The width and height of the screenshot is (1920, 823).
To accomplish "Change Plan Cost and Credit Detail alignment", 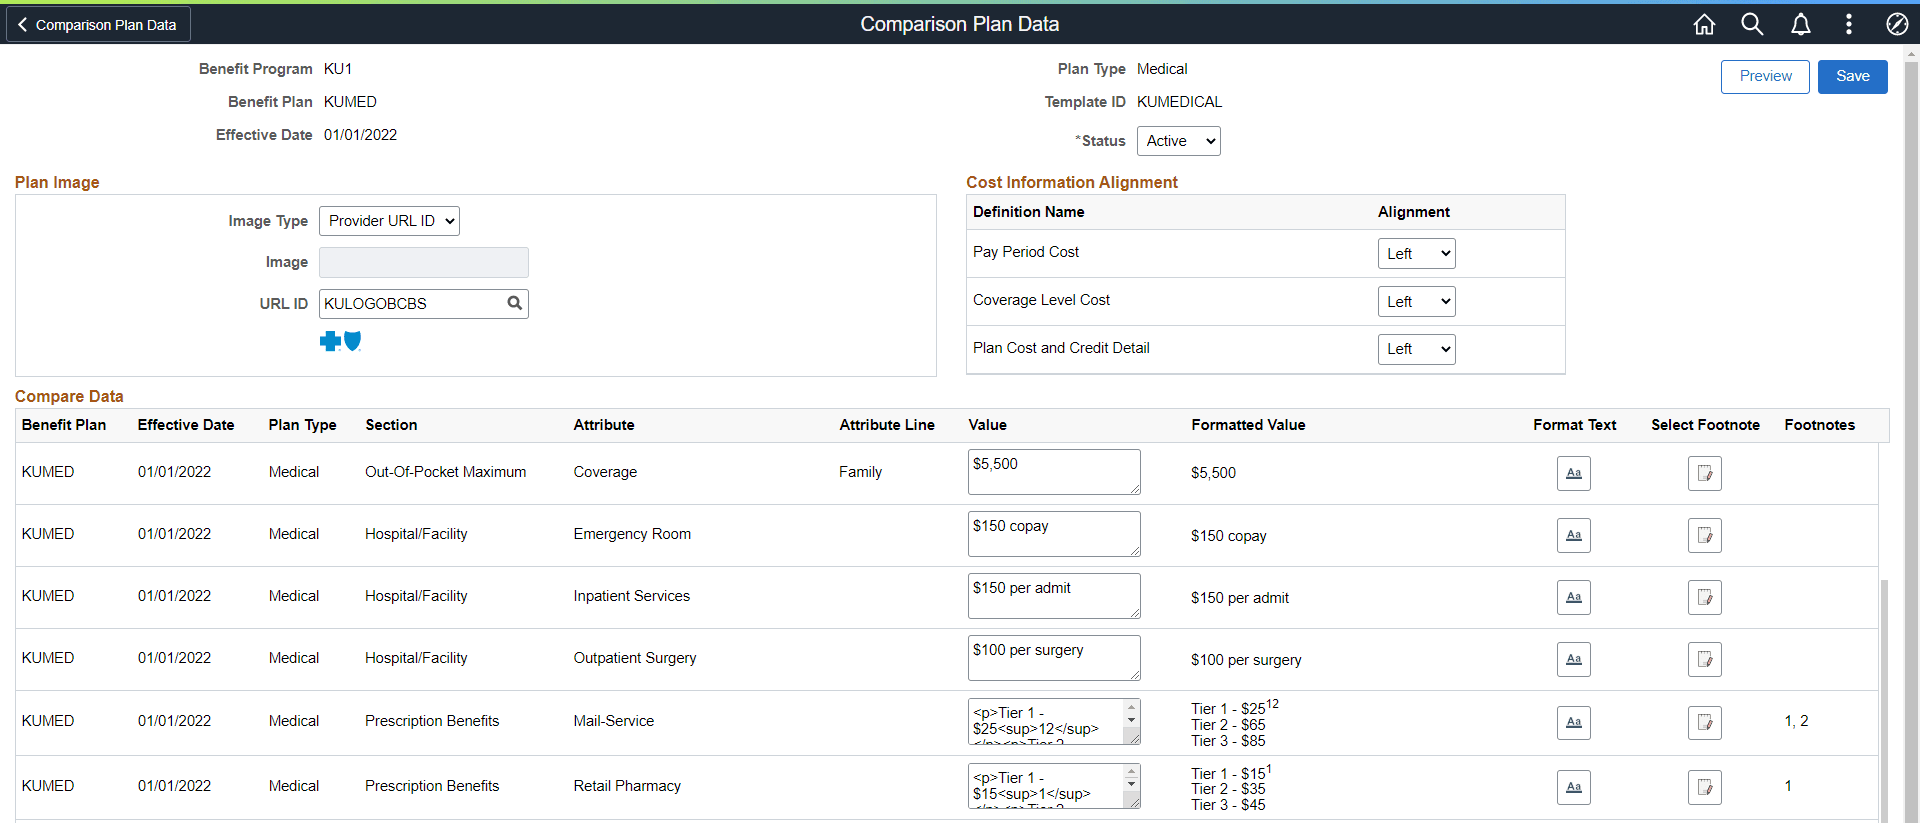I will (1416, 349).
